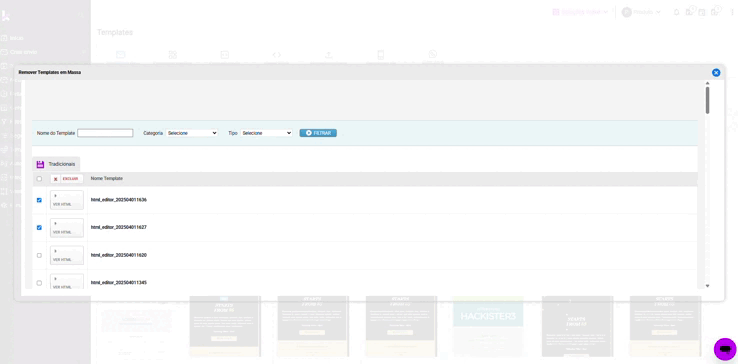The image size is (738, 364).
Task: Click the red X icon on EXCLUIR
Action: pos(56,179)
